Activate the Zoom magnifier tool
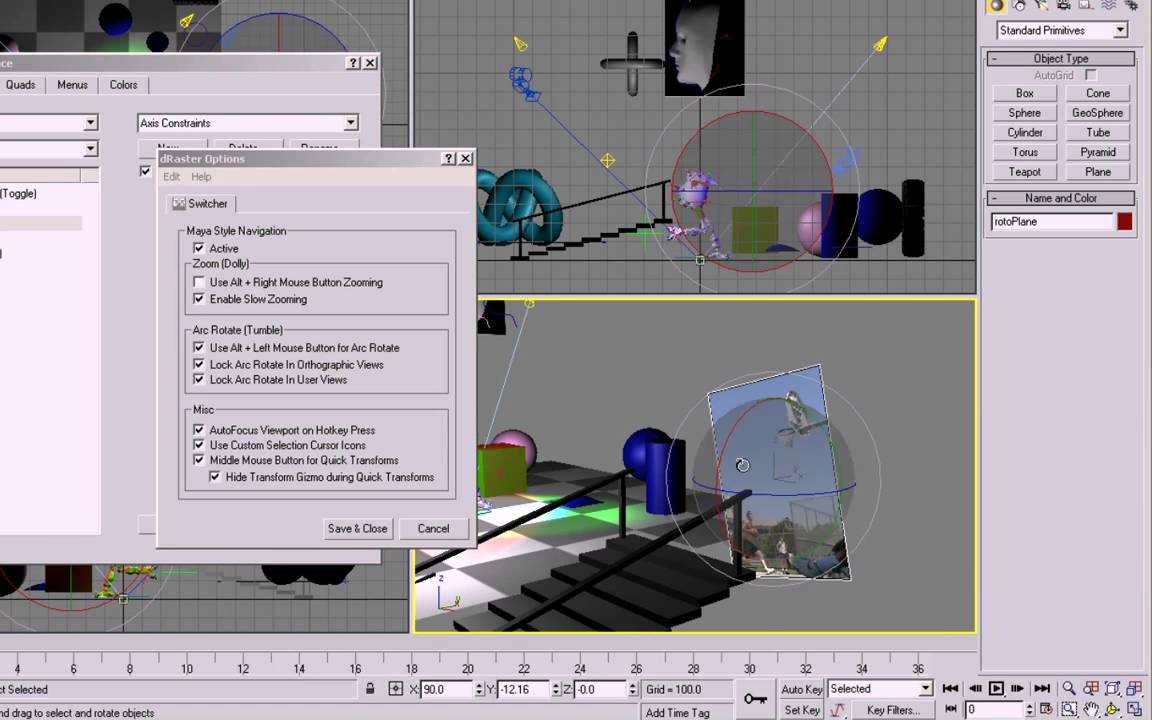Screen dimensions: 1152x720 [1069, 688]
